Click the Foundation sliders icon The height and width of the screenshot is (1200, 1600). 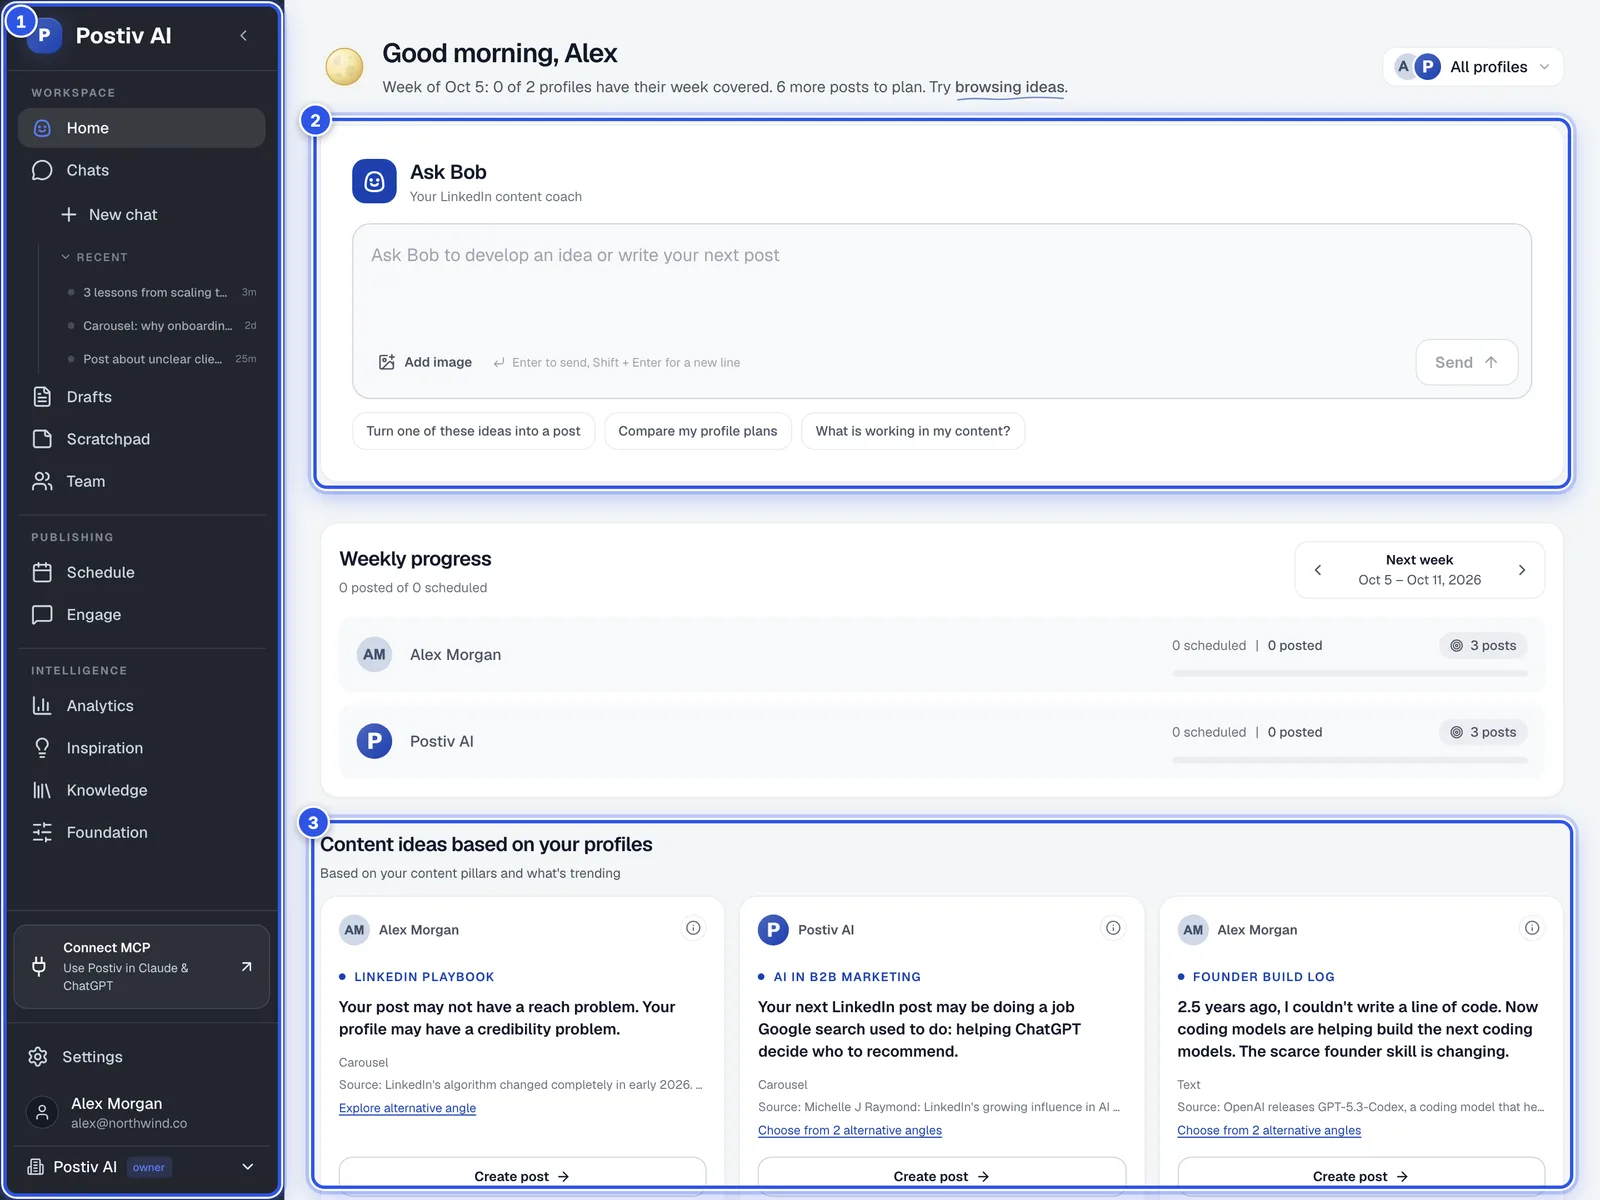42,832
